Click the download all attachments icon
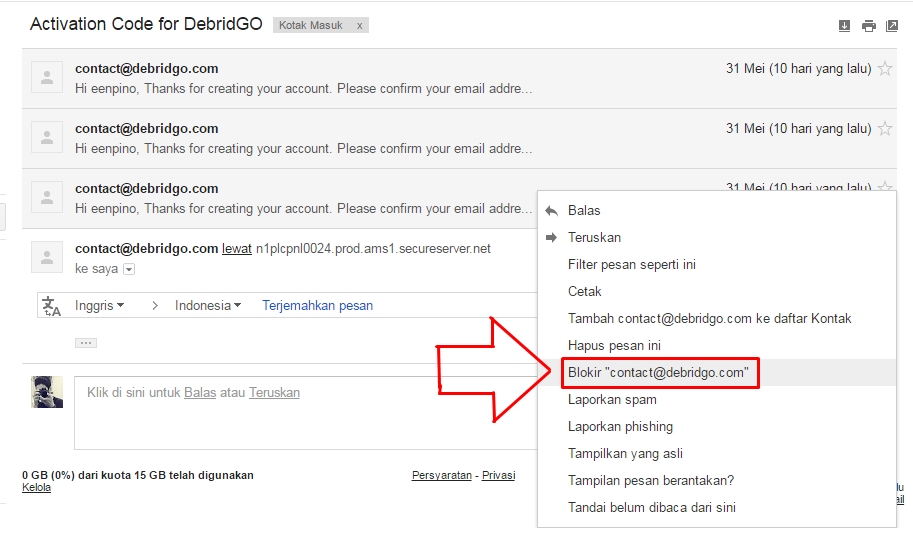Viewport: 913px width, 535px height. point(844,26)
